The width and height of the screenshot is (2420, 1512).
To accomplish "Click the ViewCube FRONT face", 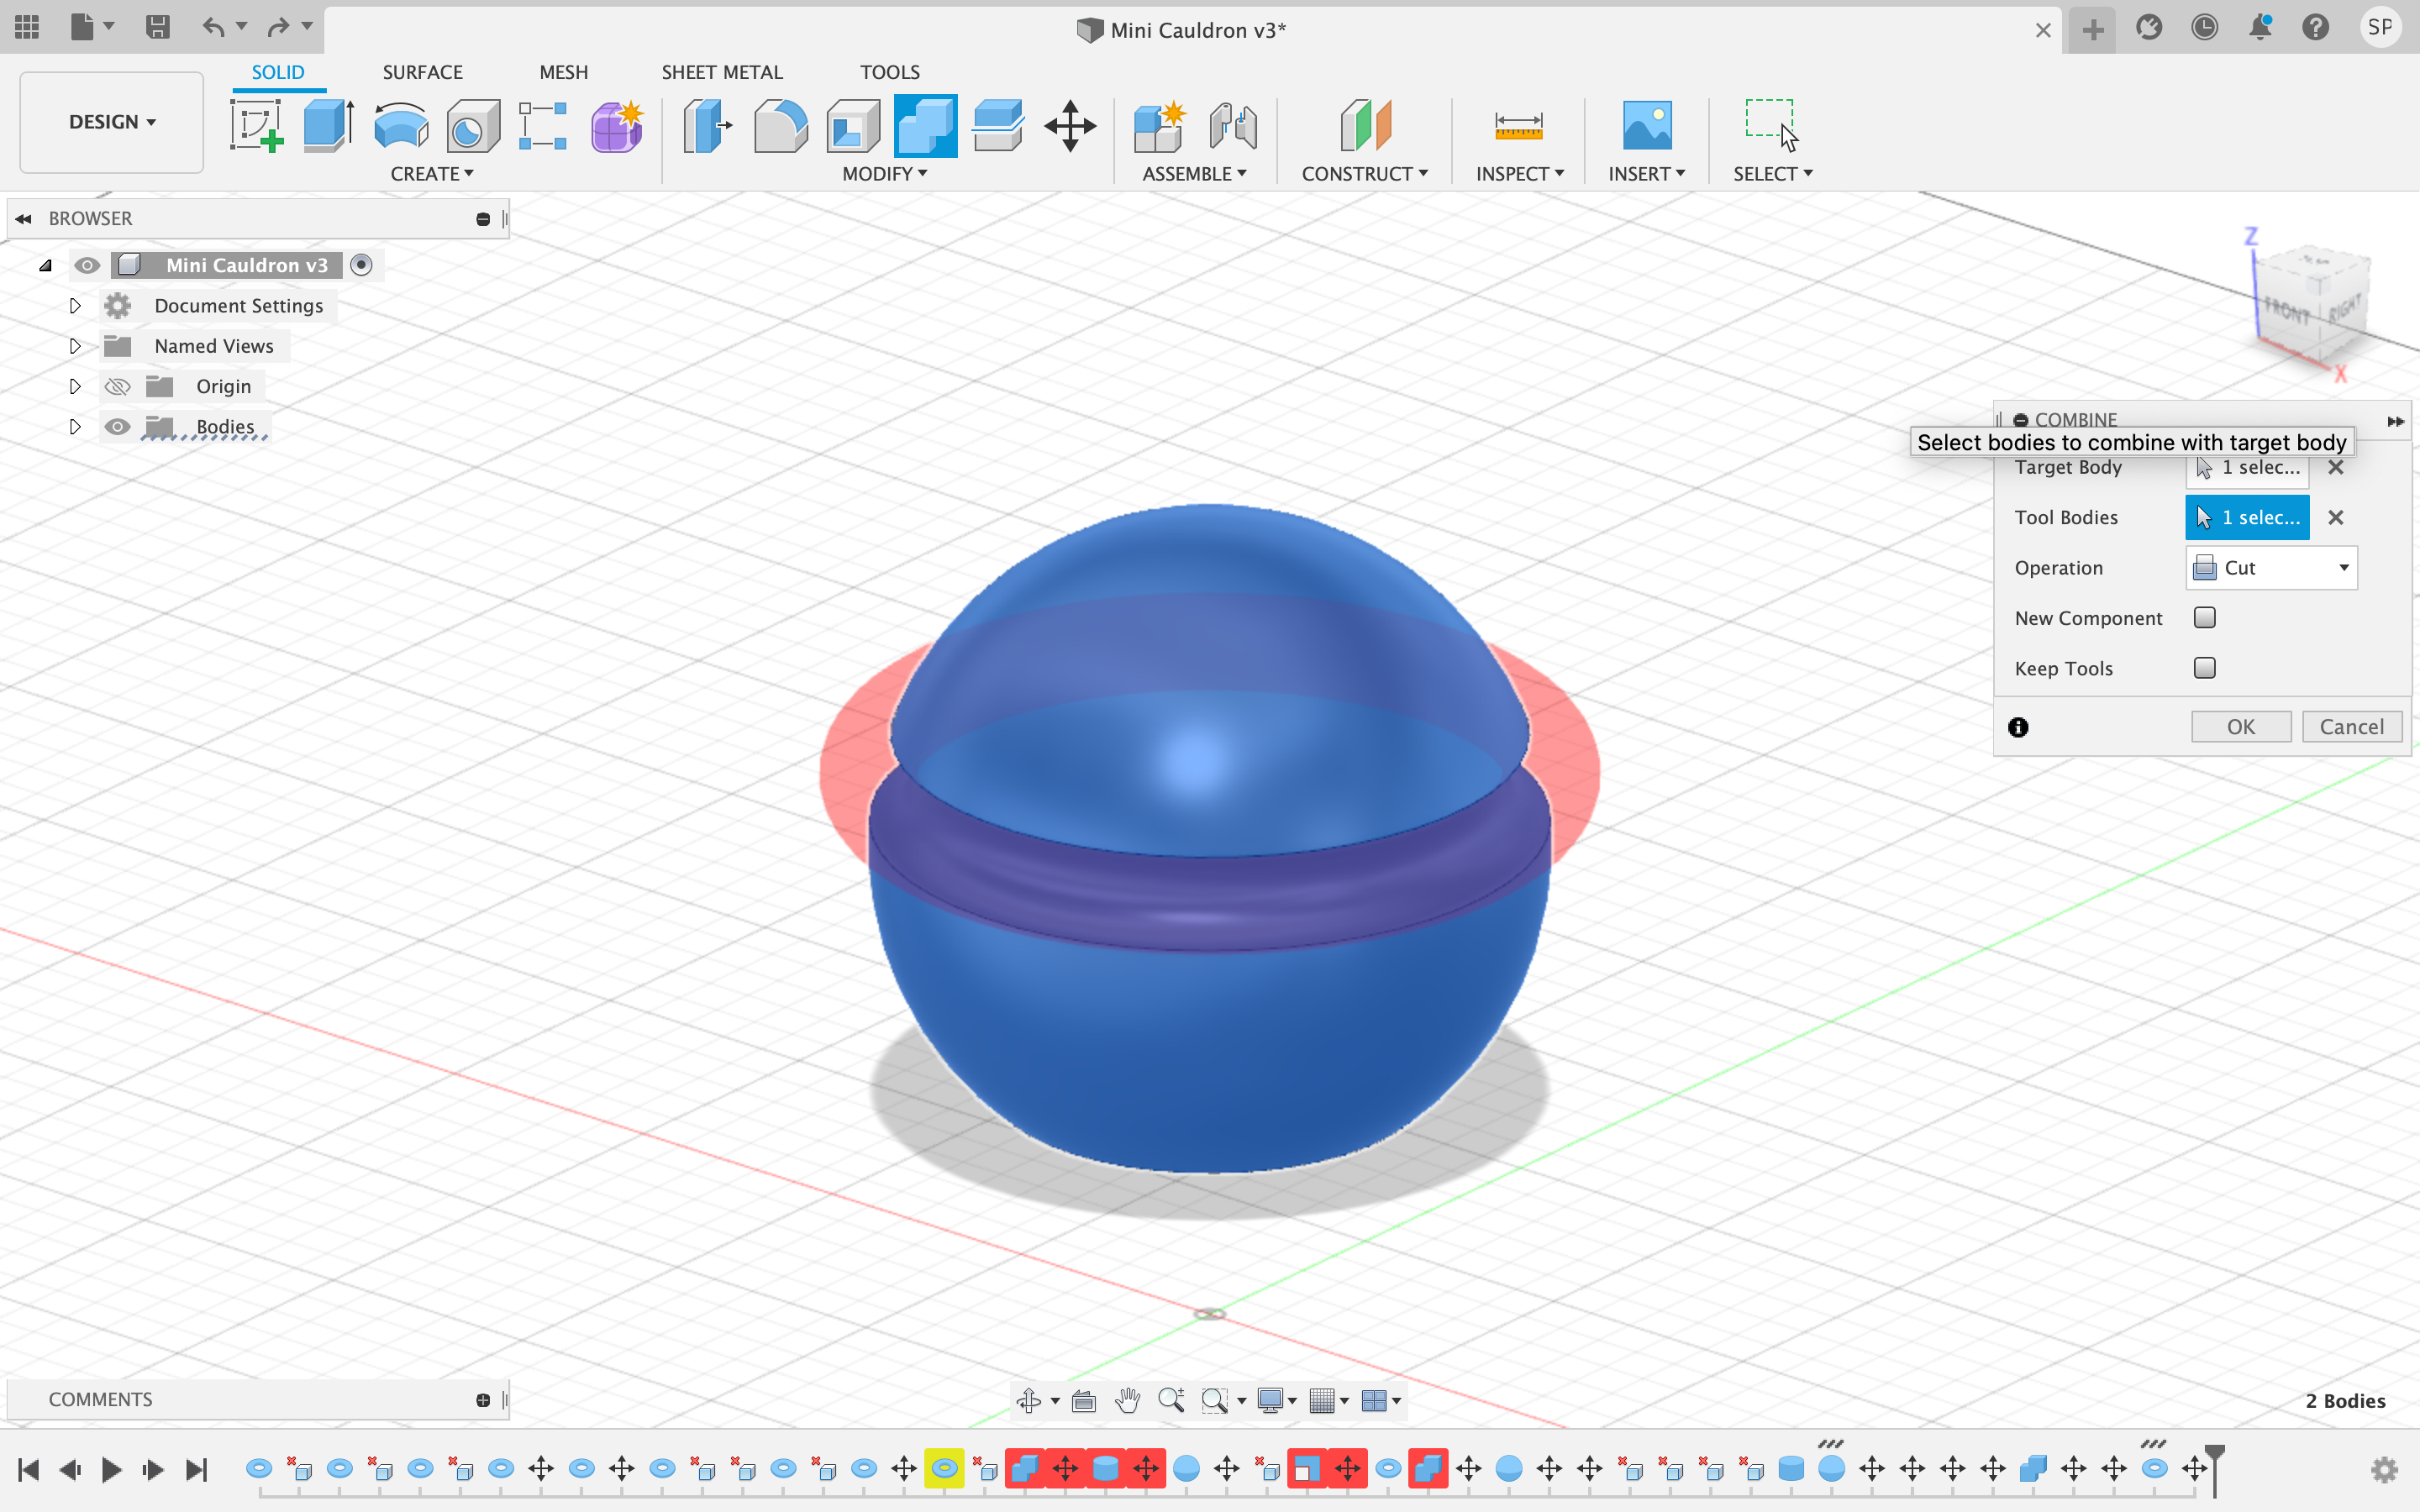I will (2287, 311).
